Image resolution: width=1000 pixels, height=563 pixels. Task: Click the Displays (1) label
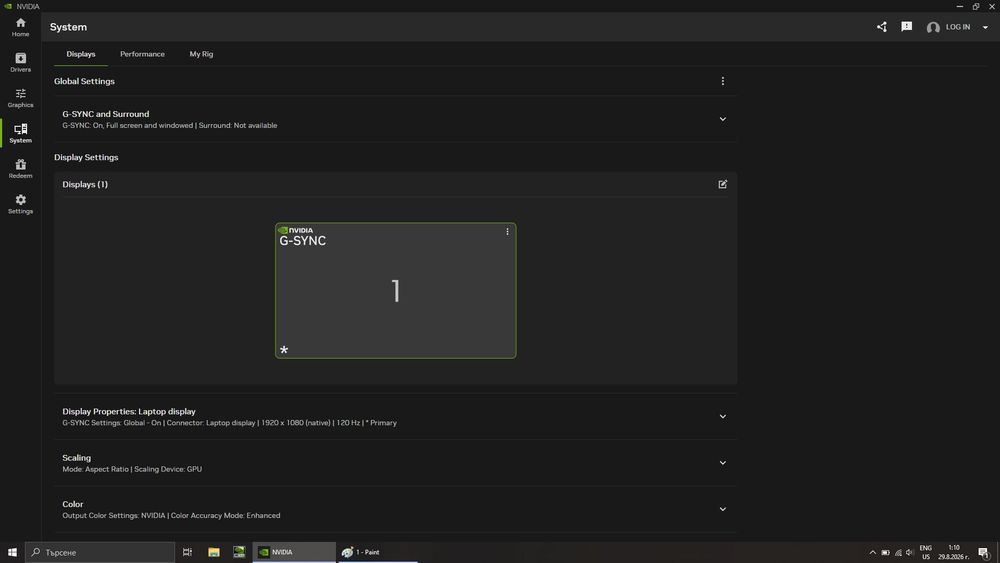click(x=85, y=184)
